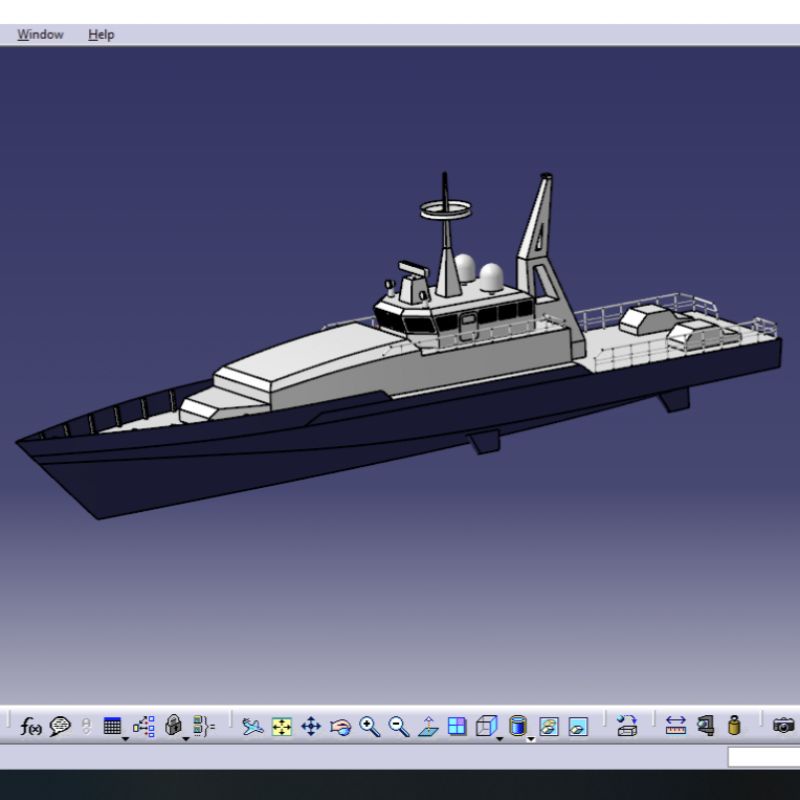The width and height of the screenshot is (800, 800).
Task: Open the Window menu
Action: point(40,33)
